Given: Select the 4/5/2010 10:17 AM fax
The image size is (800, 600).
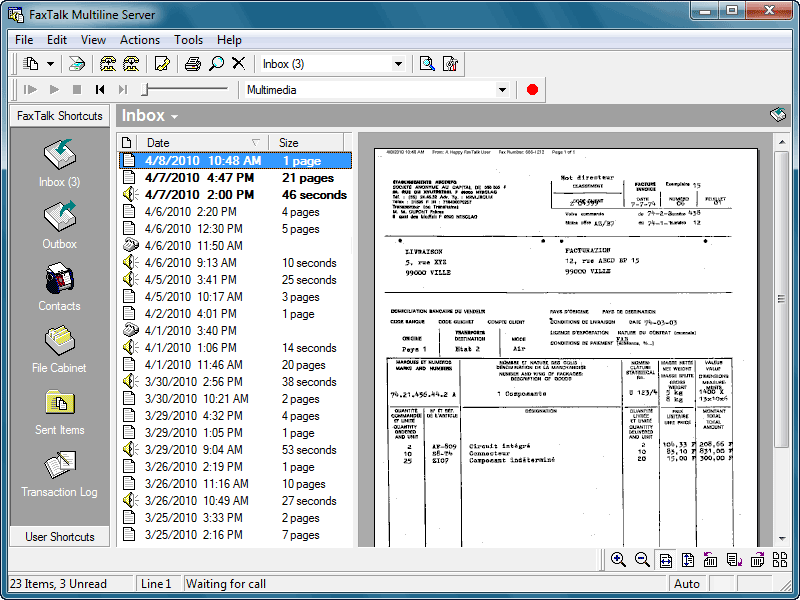Looking at the screenshot, I should coord(235,296).
